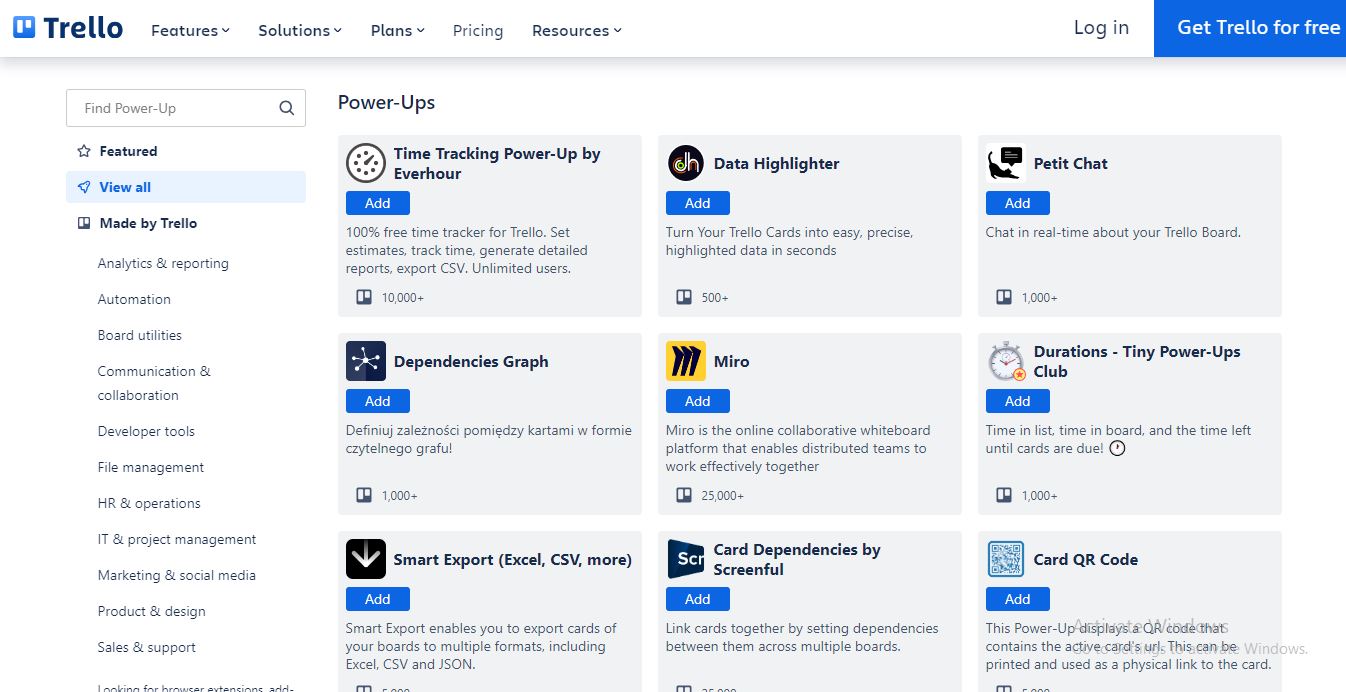This screenshot has height=692, width=1346.
Task: Click the Data Highlighter logo icon
Action: 686,163
